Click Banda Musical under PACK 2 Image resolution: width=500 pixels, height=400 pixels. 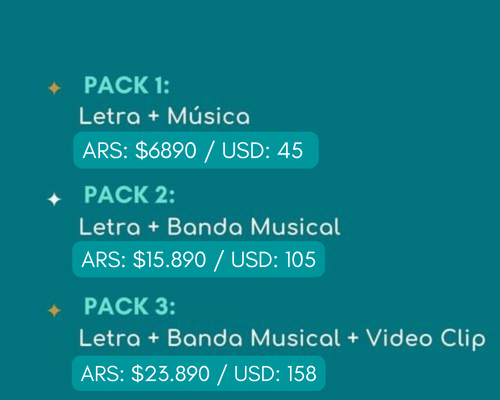[254, 227]
